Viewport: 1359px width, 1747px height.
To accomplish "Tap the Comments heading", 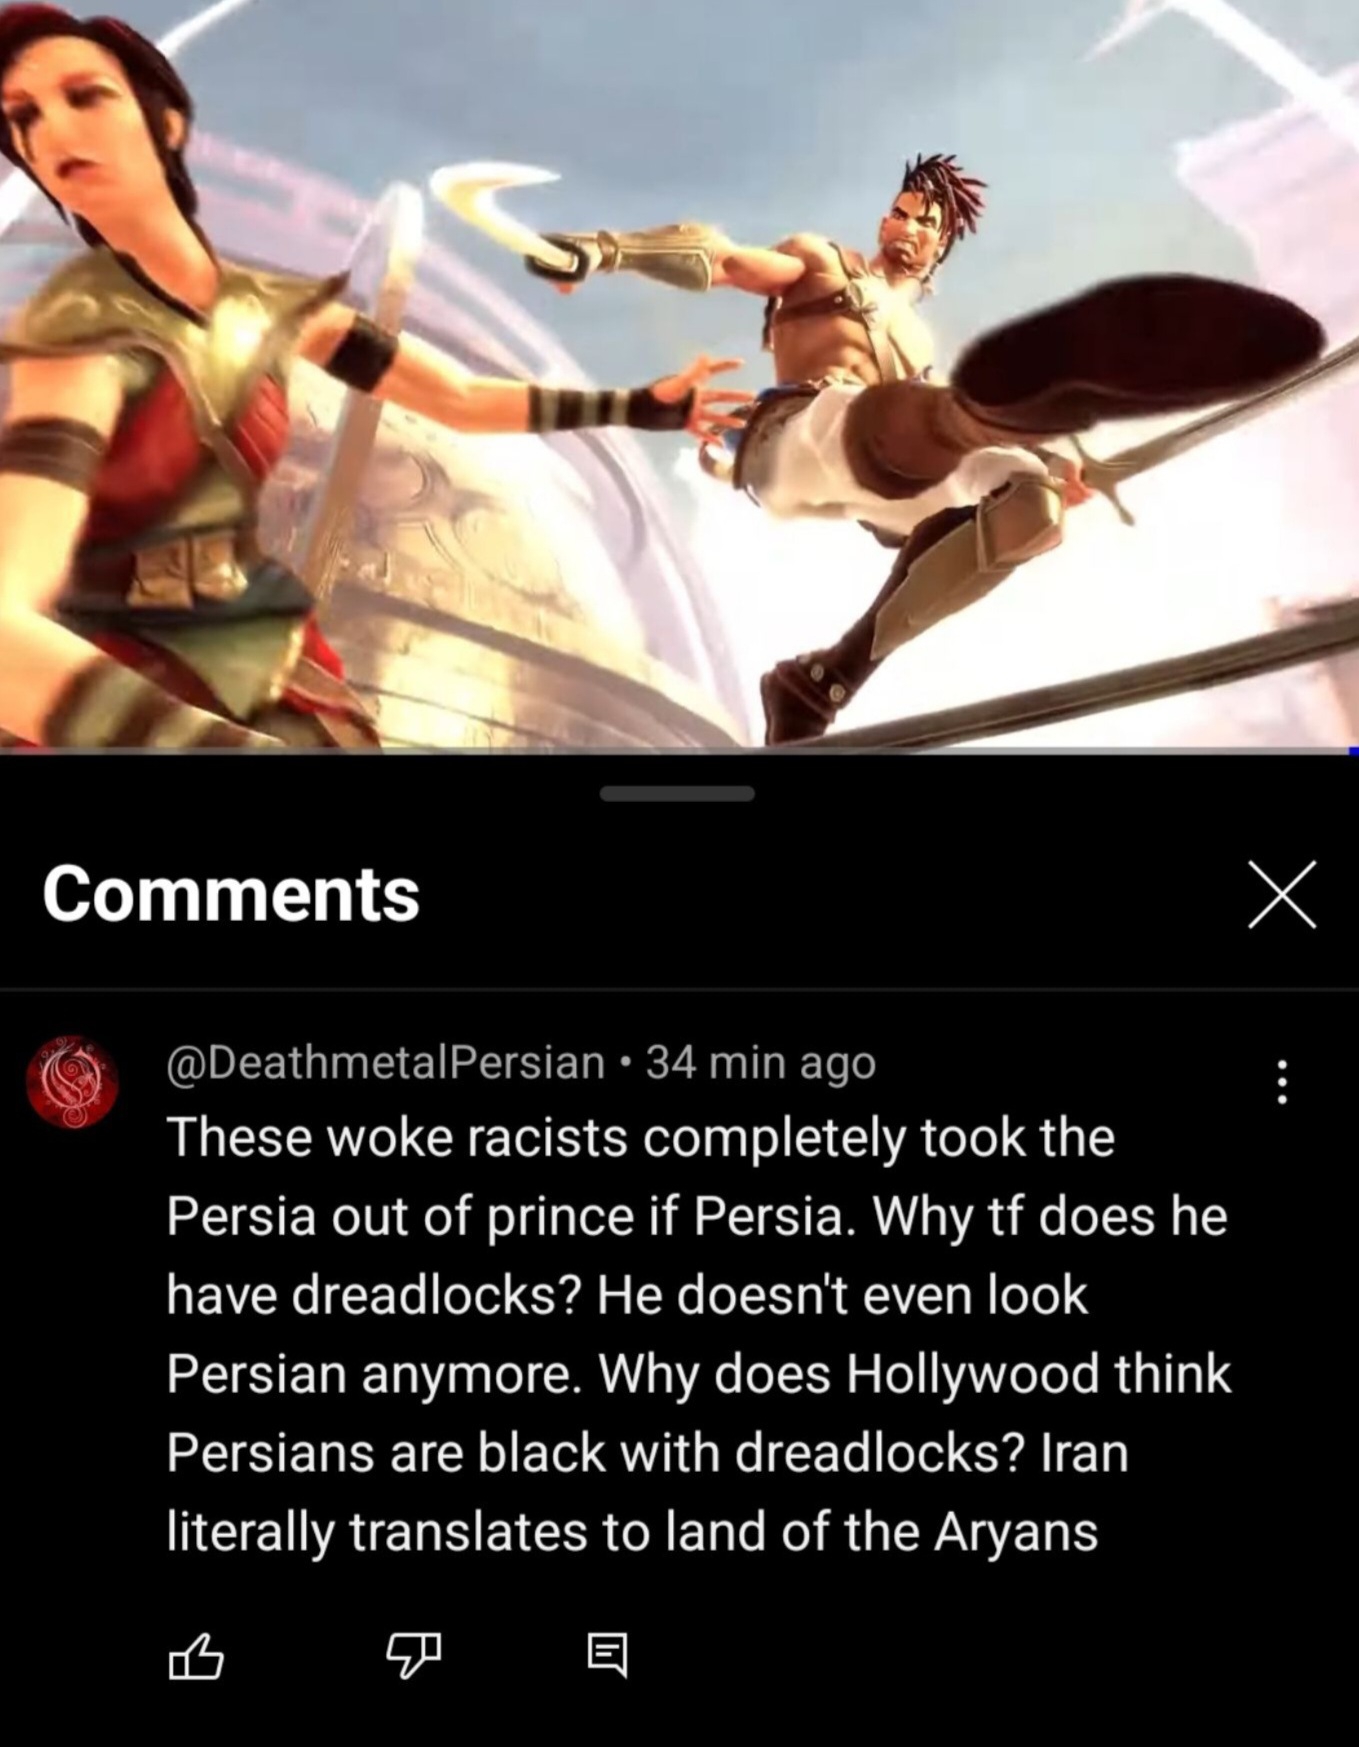I will 231,894.
